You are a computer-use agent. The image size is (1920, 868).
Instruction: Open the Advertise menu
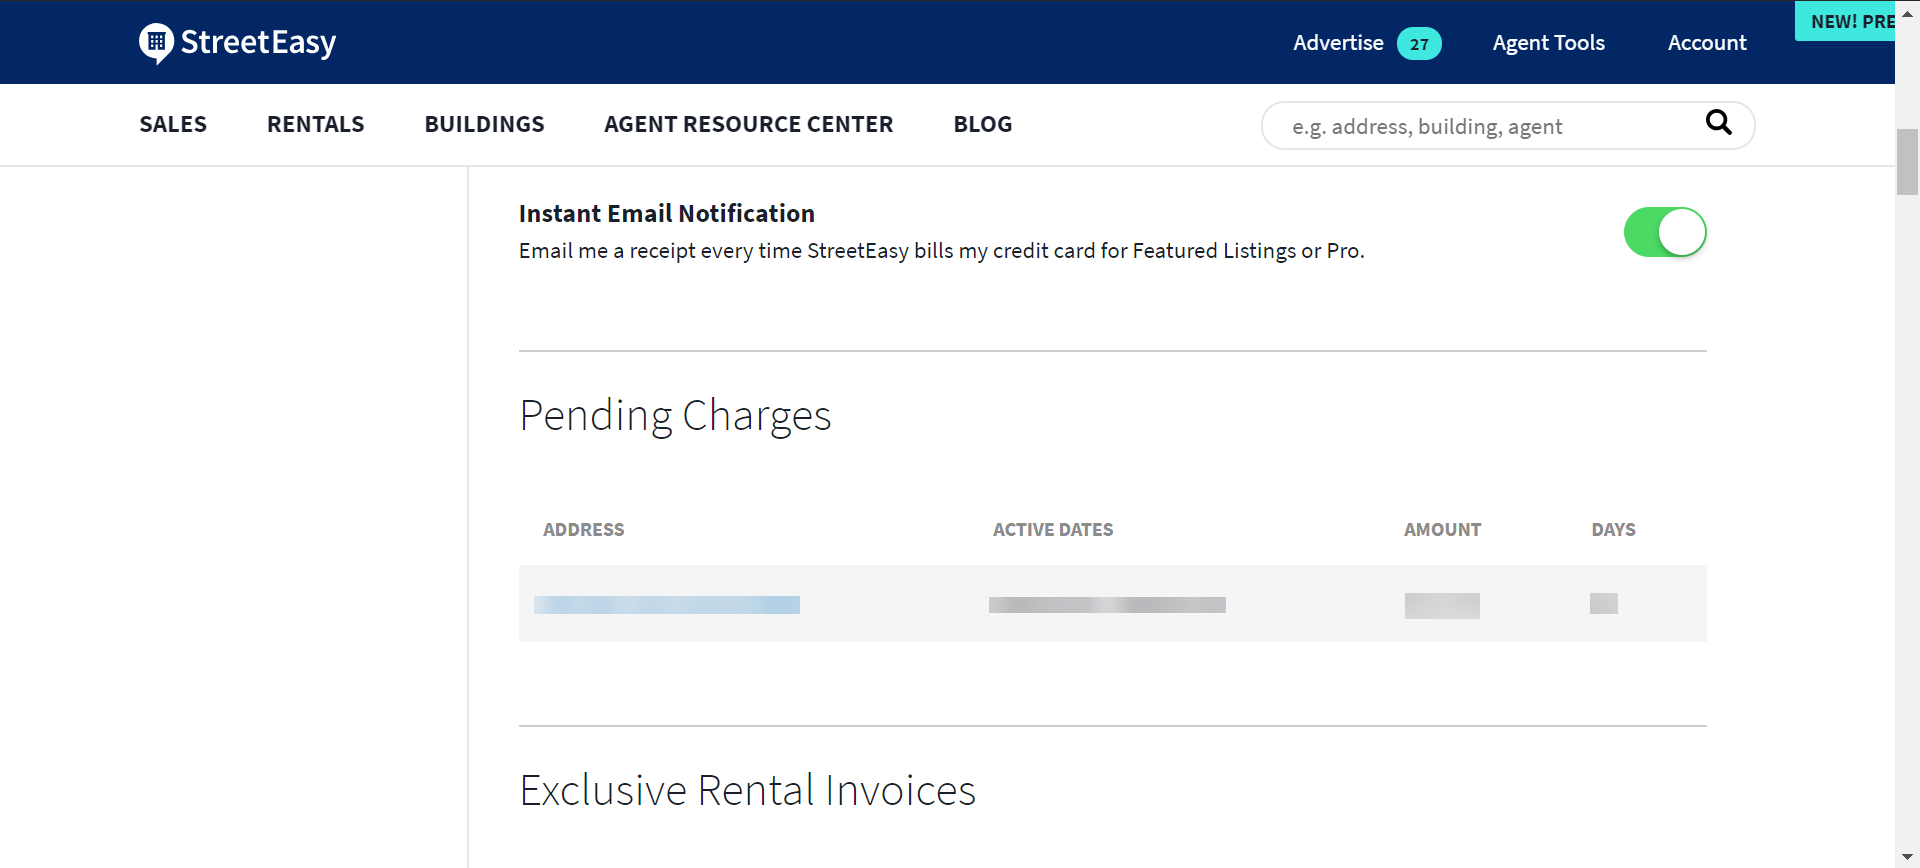(x=1338, y=43)
